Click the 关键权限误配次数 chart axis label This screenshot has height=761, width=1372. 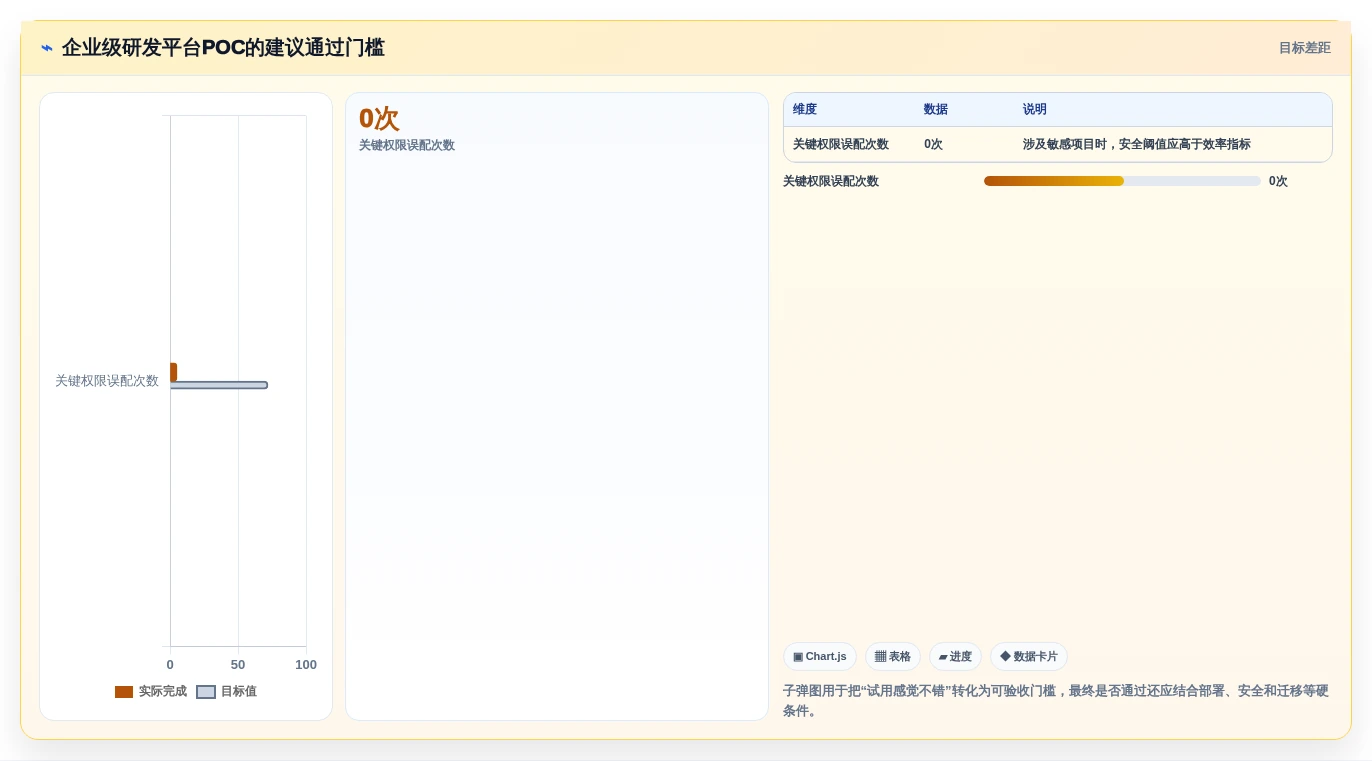coord(107,381)
